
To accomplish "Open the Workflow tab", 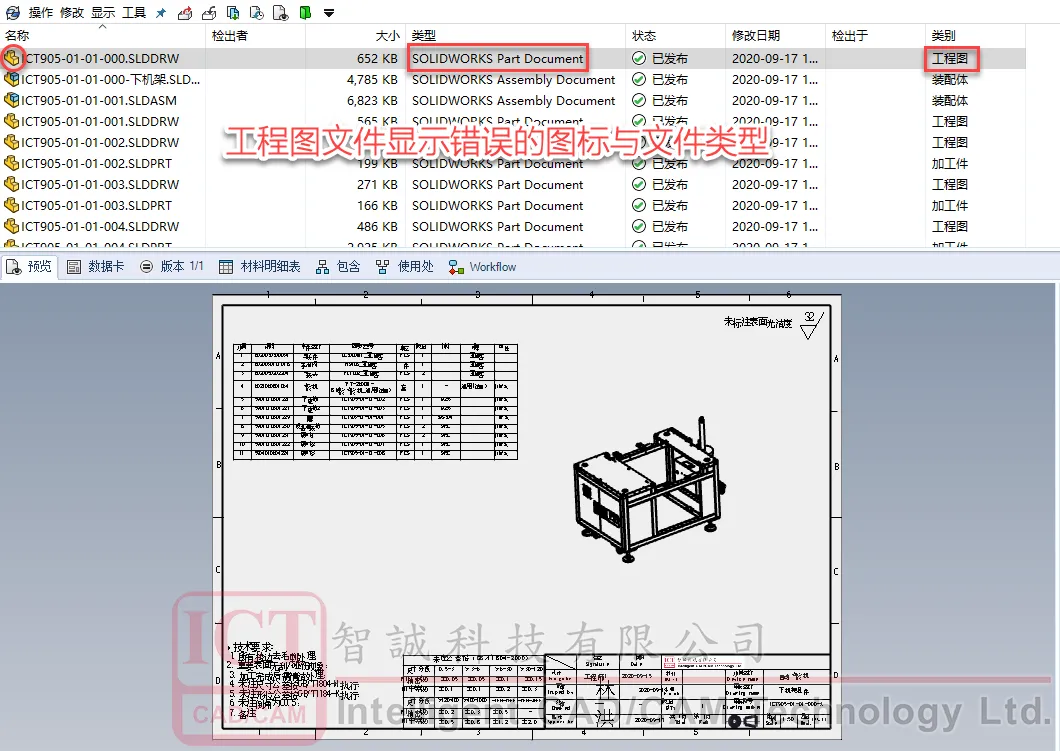I will click(483, 267).
